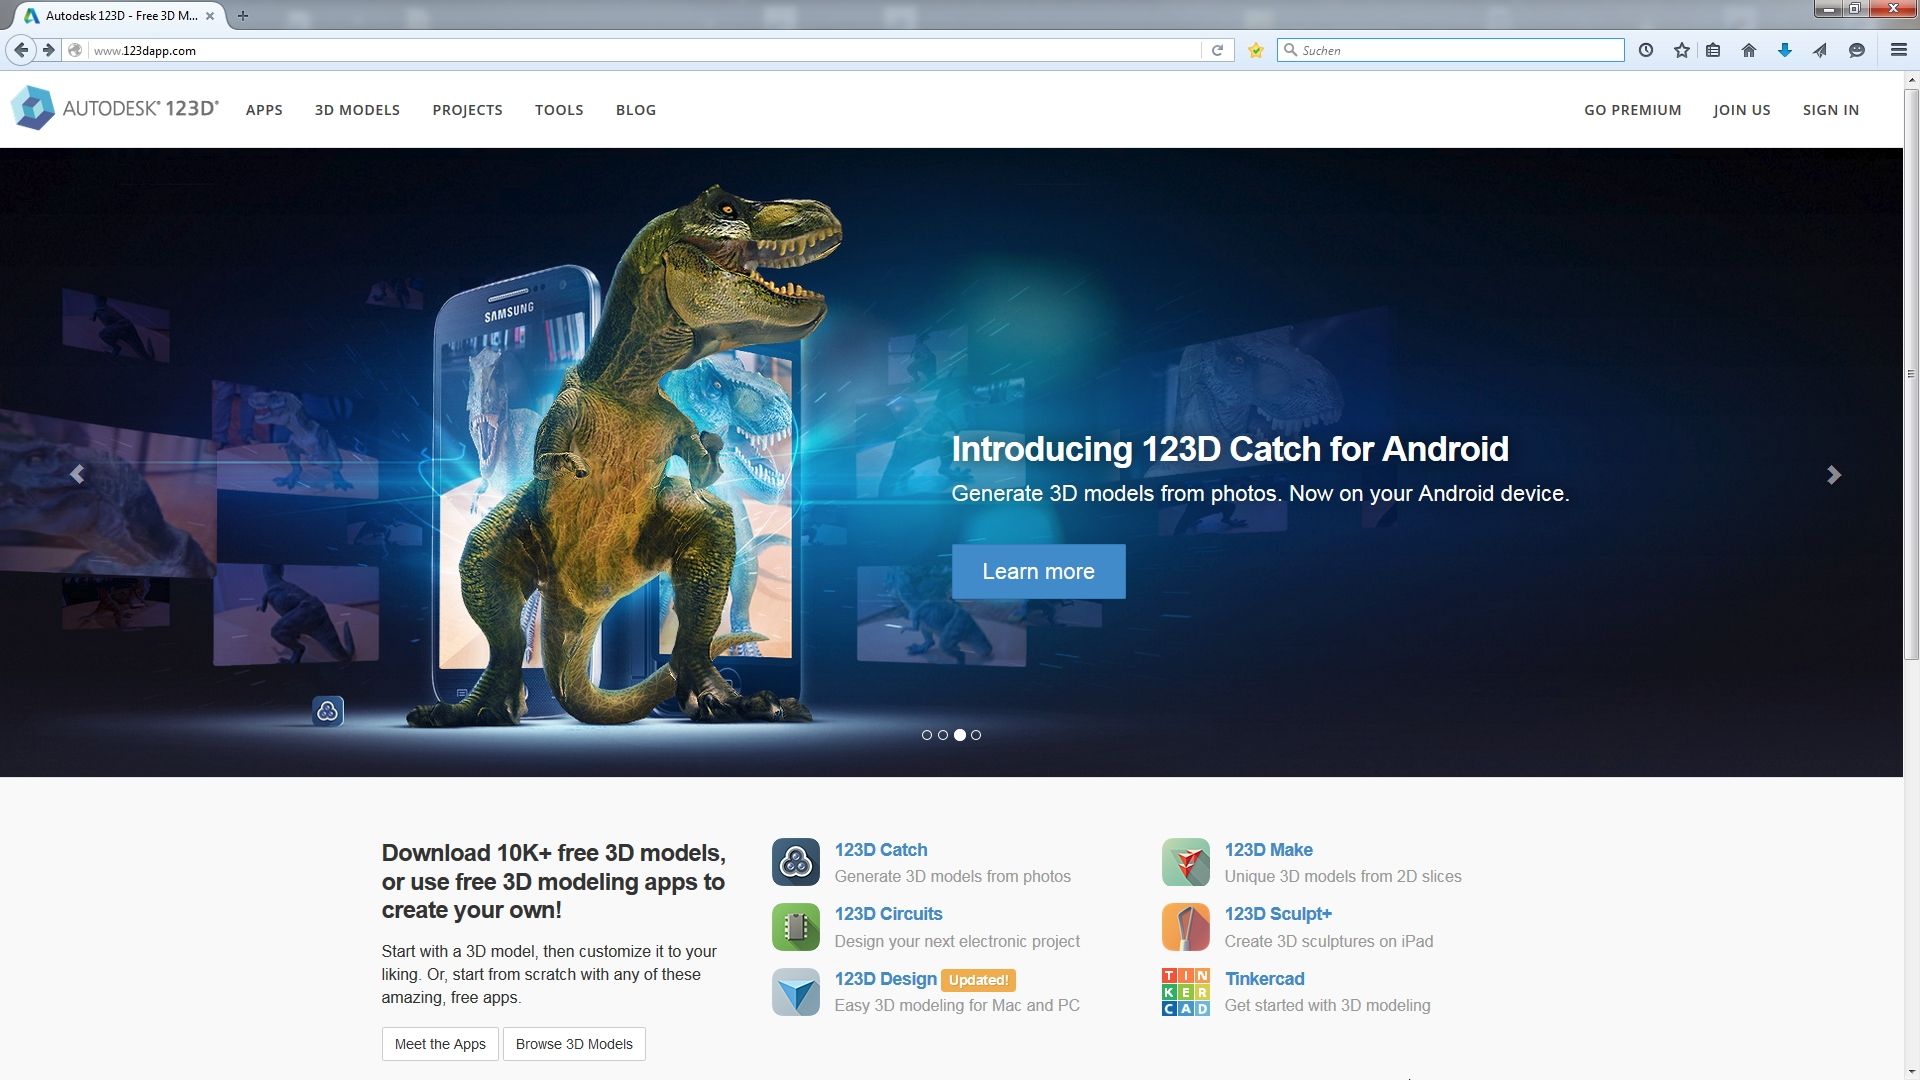Open the downloads arrow icon
1920x1080 pixels.
coord(1785,50)
